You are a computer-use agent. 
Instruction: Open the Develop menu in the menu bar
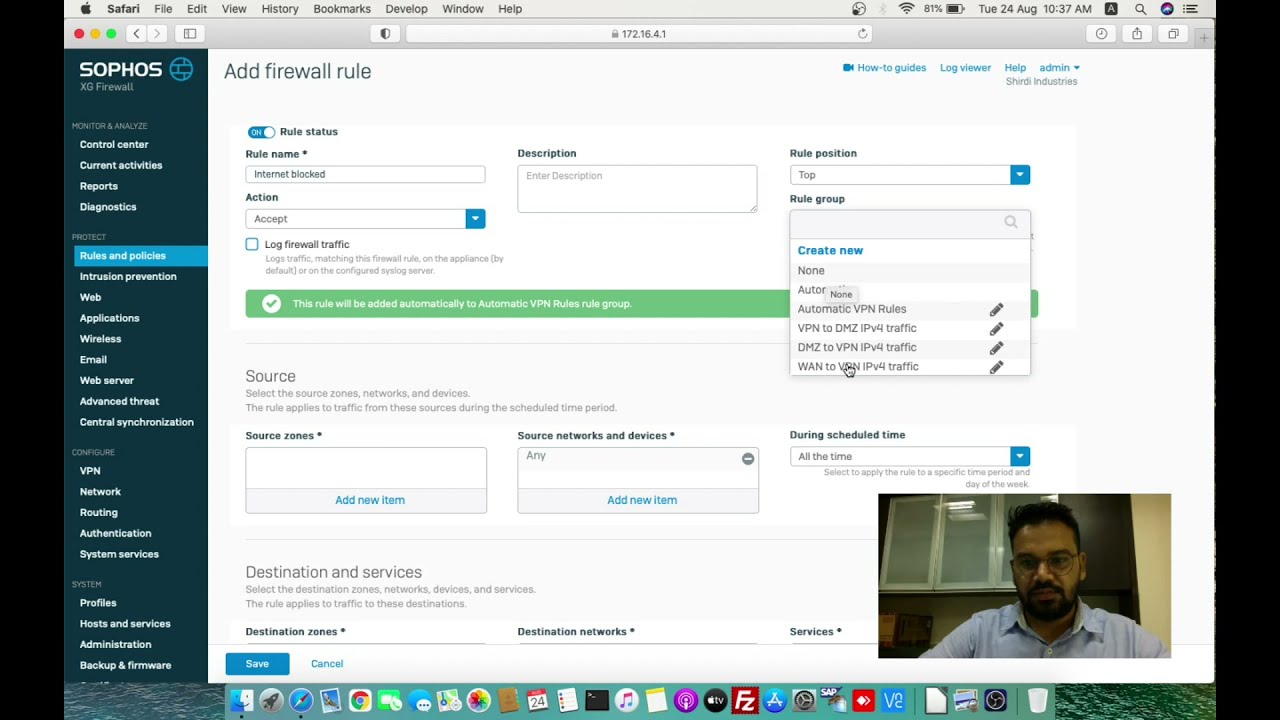[406, 9]
